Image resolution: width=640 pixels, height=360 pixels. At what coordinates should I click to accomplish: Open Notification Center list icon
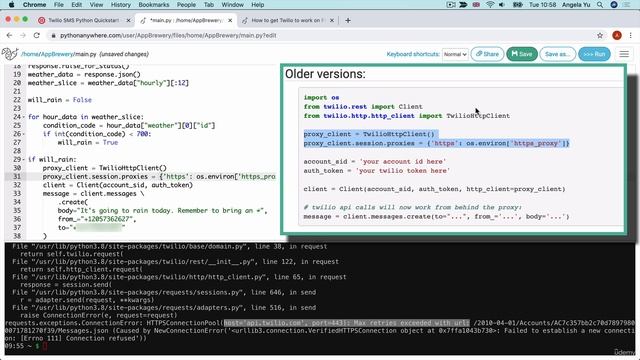coord(627,4)
